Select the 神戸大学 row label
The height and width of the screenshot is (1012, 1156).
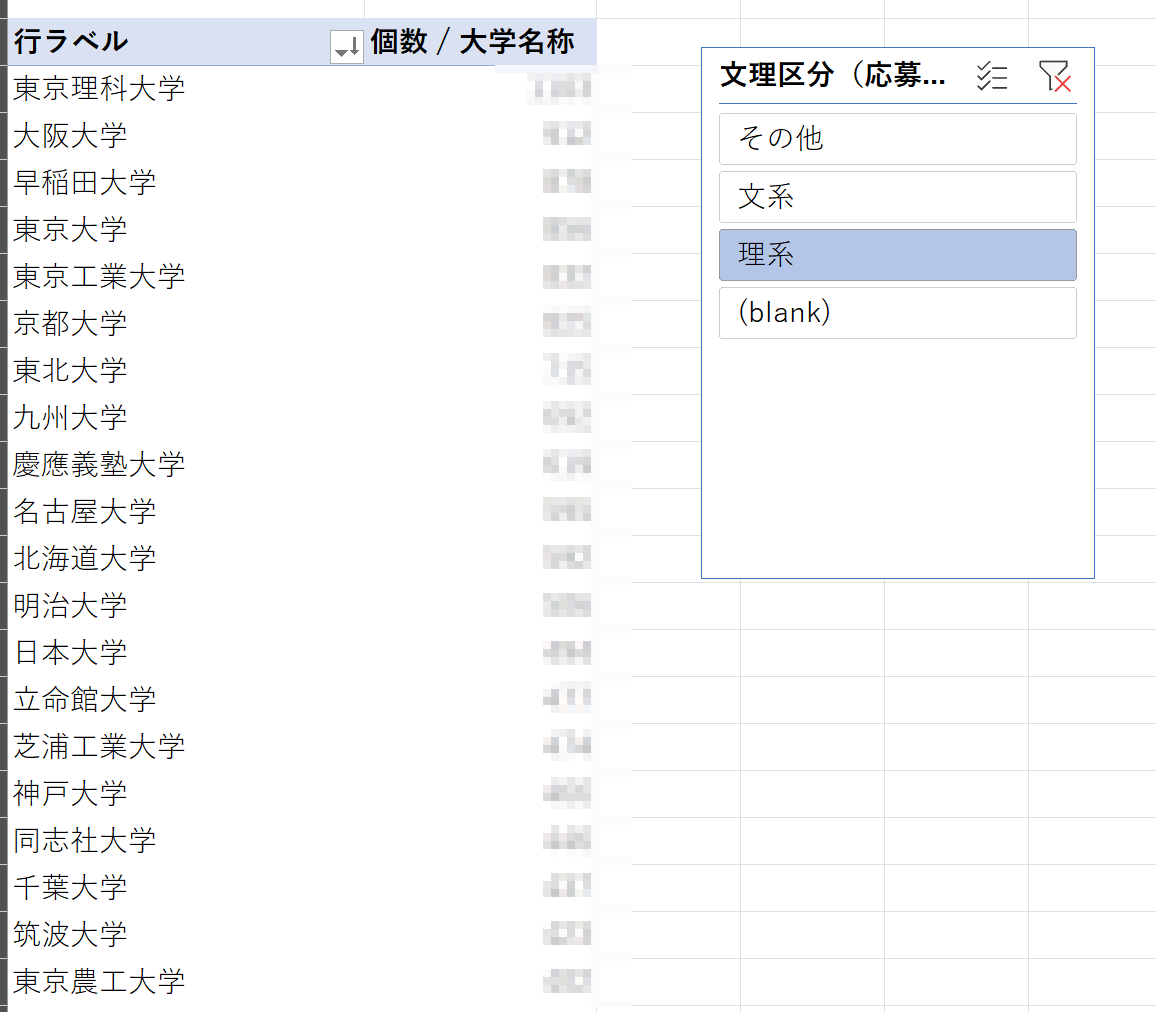coord(70,794)
